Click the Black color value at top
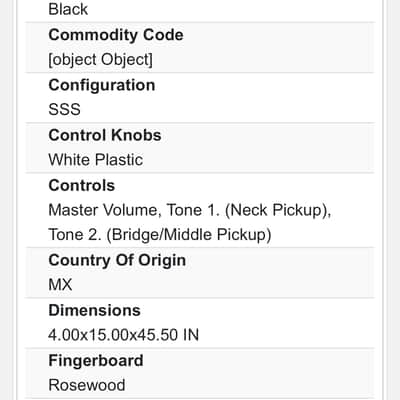Screen dimensions: 400x400 tap(68, 9)
